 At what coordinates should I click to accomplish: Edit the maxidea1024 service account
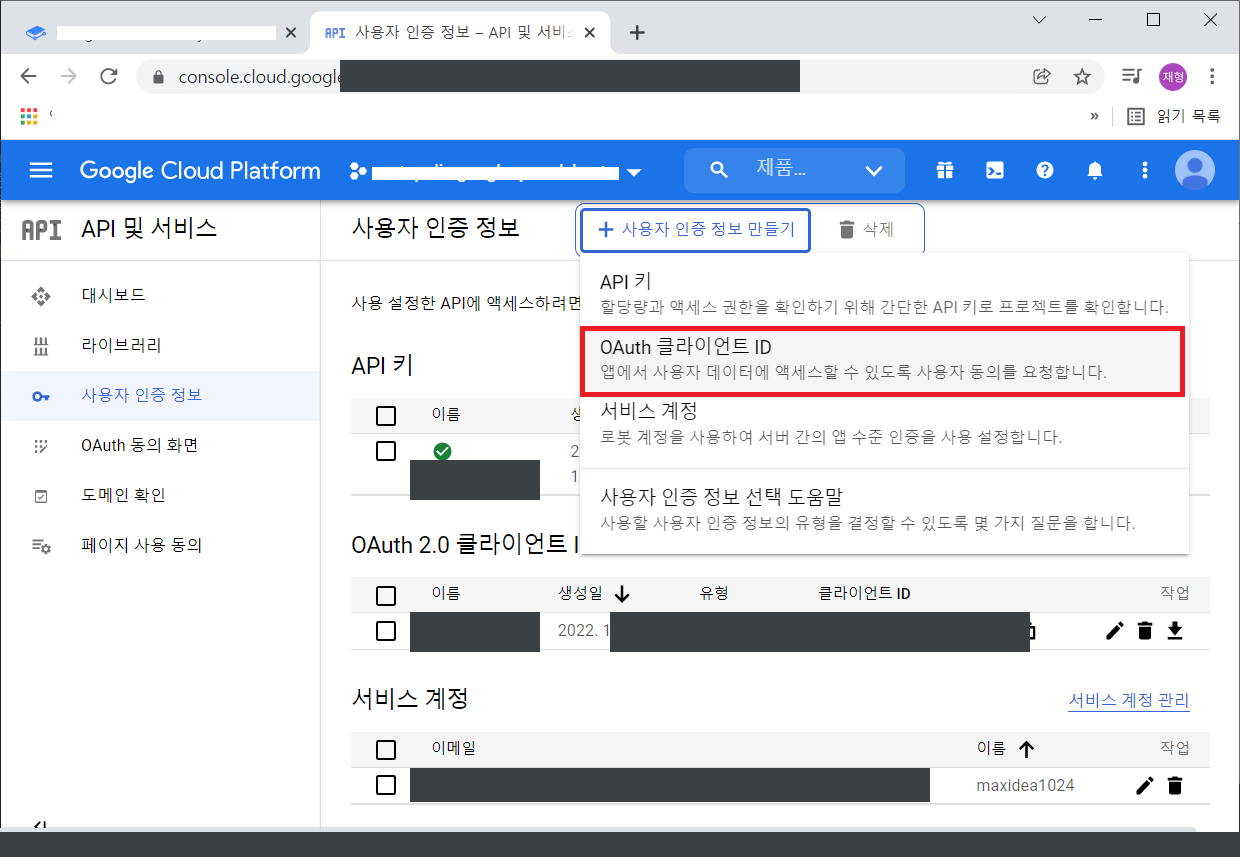pyautogui.click(x=1145, y=785)
